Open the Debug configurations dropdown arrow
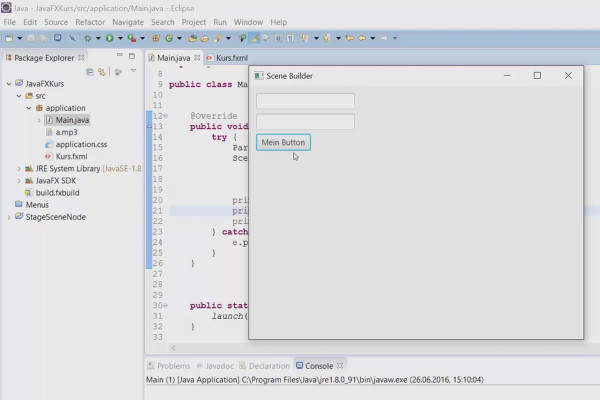Viewport: 600px width, 400px height. pos(98,38)
